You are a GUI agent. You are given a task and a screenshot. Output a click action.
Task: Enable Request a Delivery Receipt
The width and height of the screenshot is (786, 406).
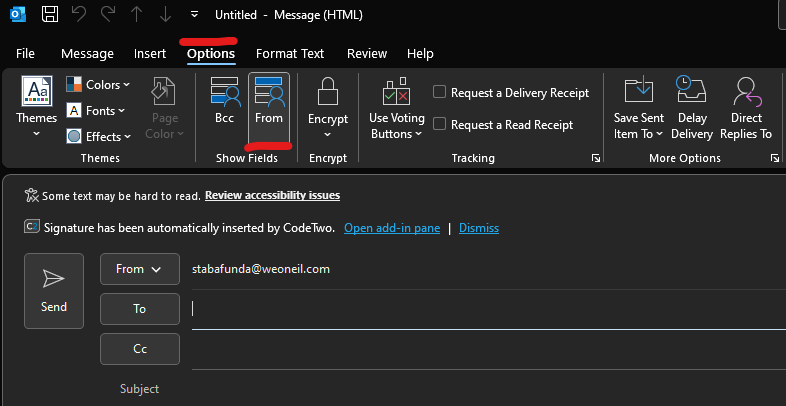pyautogui.click(x=440, y=92)
